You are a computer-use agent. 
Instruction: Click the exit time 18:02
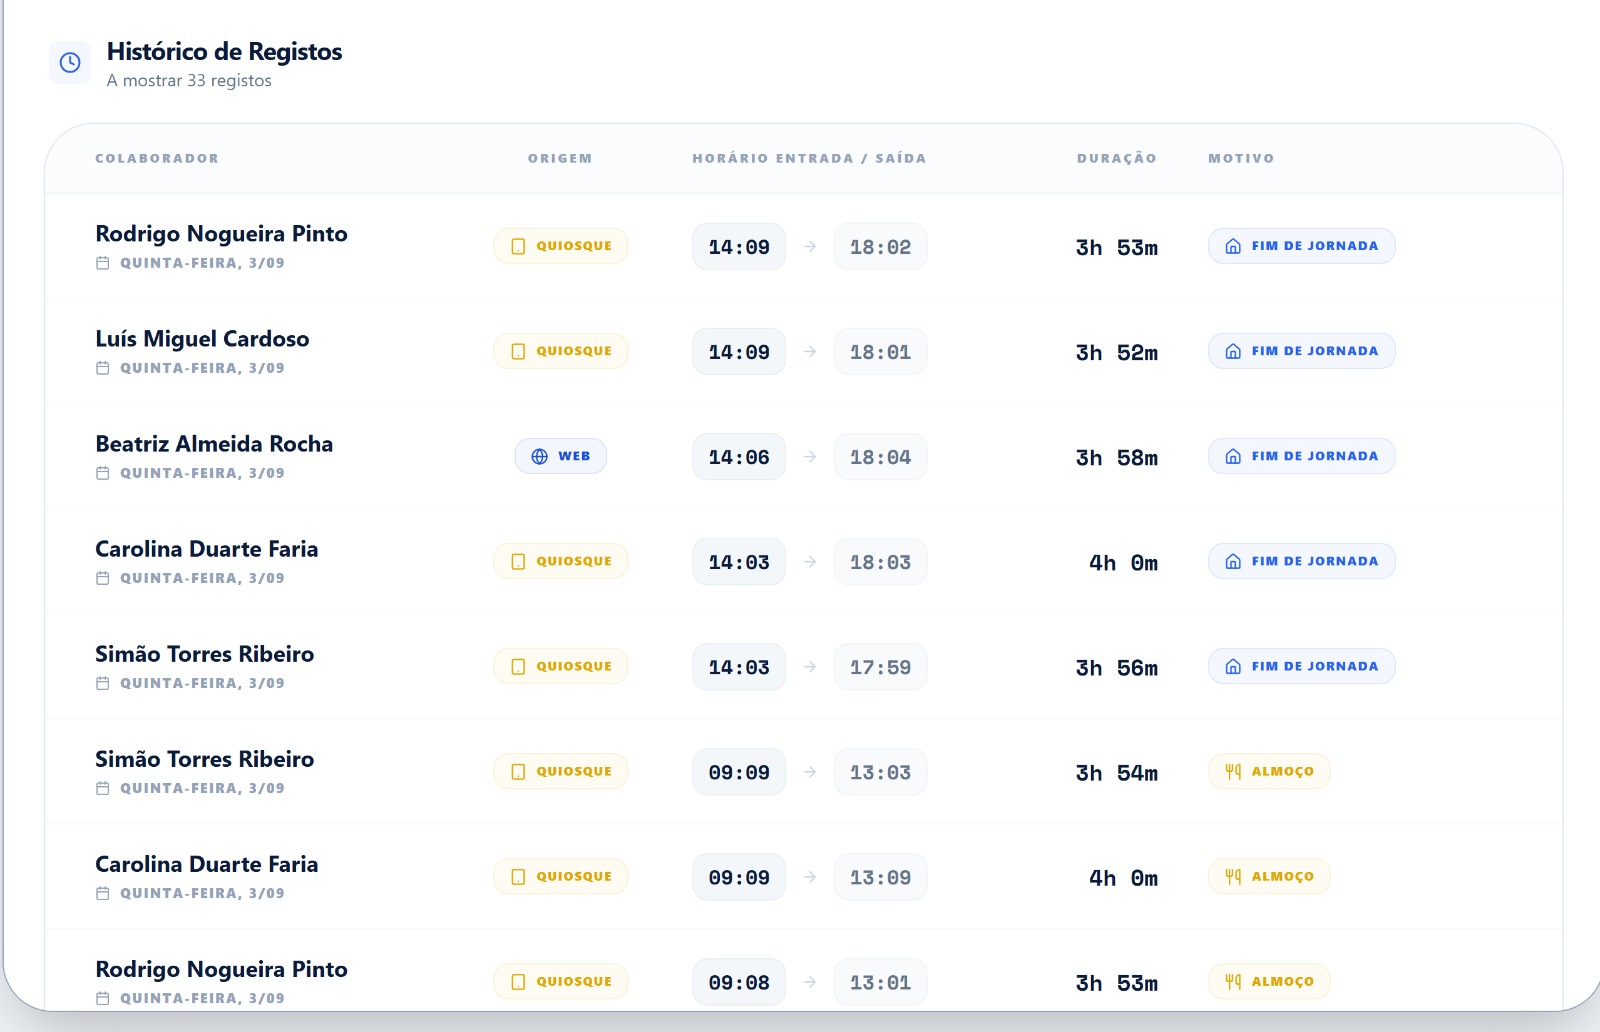click(x=880, y=247)
